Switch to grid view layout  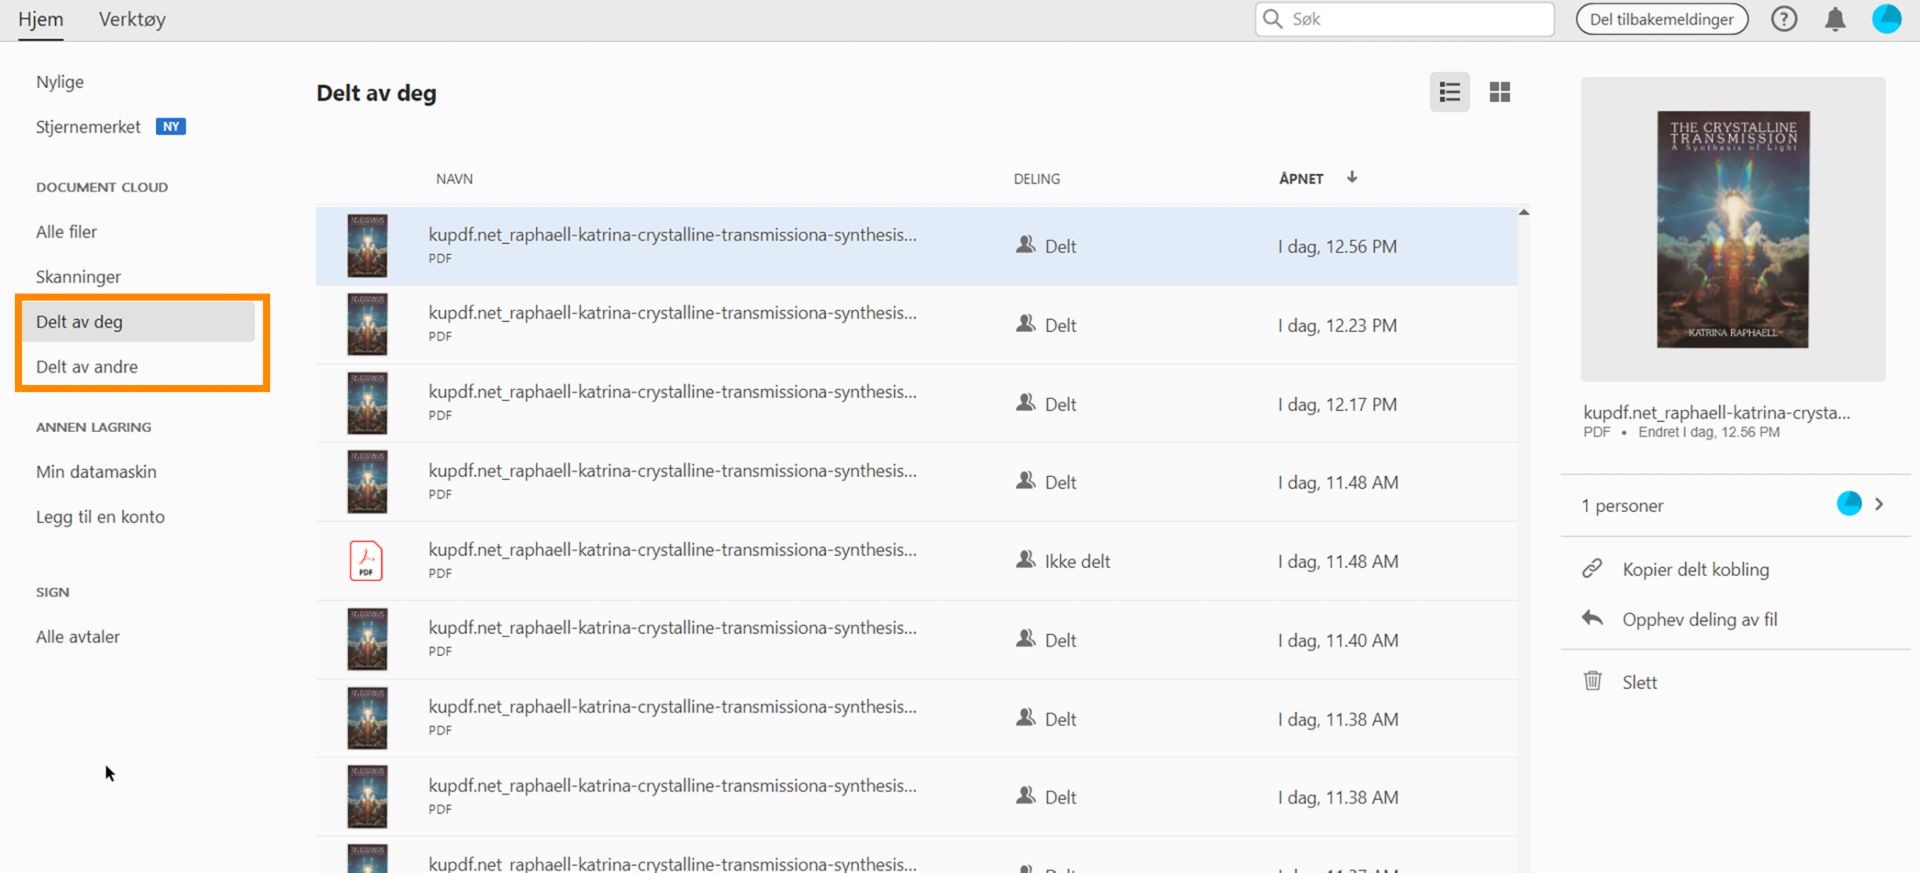point(1499,92)
